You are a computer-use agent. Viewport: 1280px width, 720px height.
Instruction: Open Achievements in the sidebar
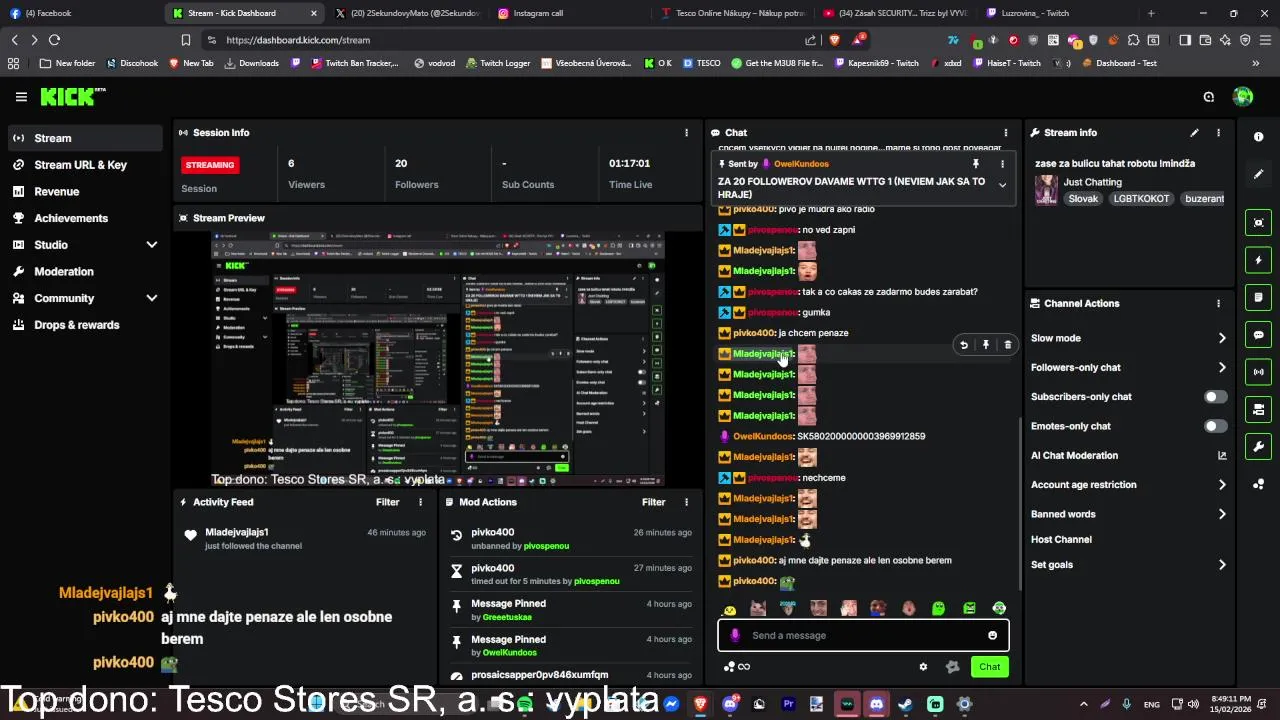click(84, 218)
